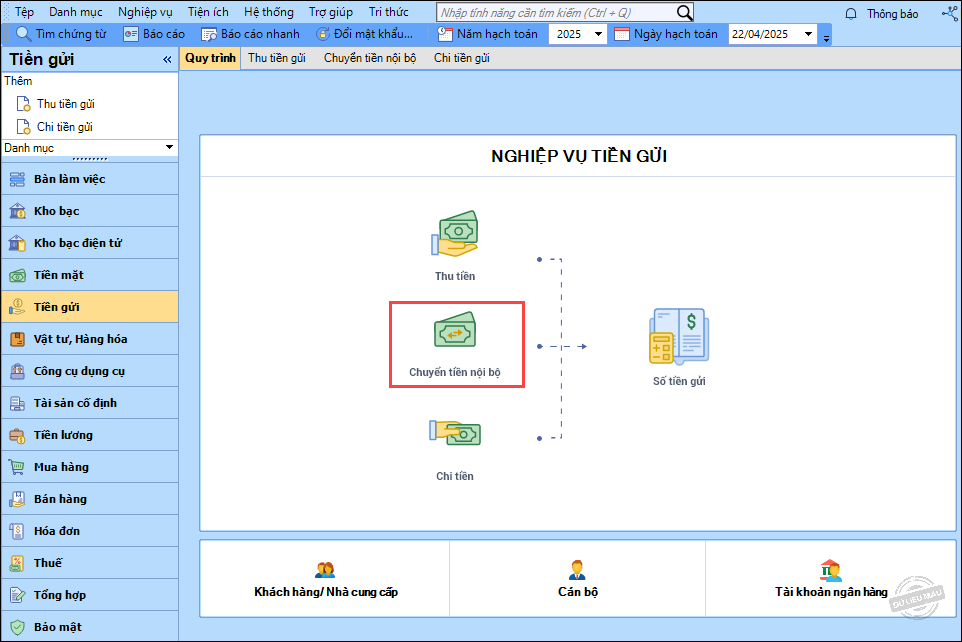Click the Năm hạch toán label icon
Screen dimensions: 962x642
[445, 34]
